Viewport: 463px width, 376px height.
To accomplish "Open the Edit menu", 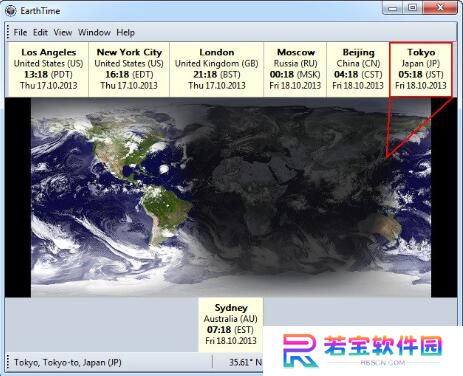I will (40, 33).
